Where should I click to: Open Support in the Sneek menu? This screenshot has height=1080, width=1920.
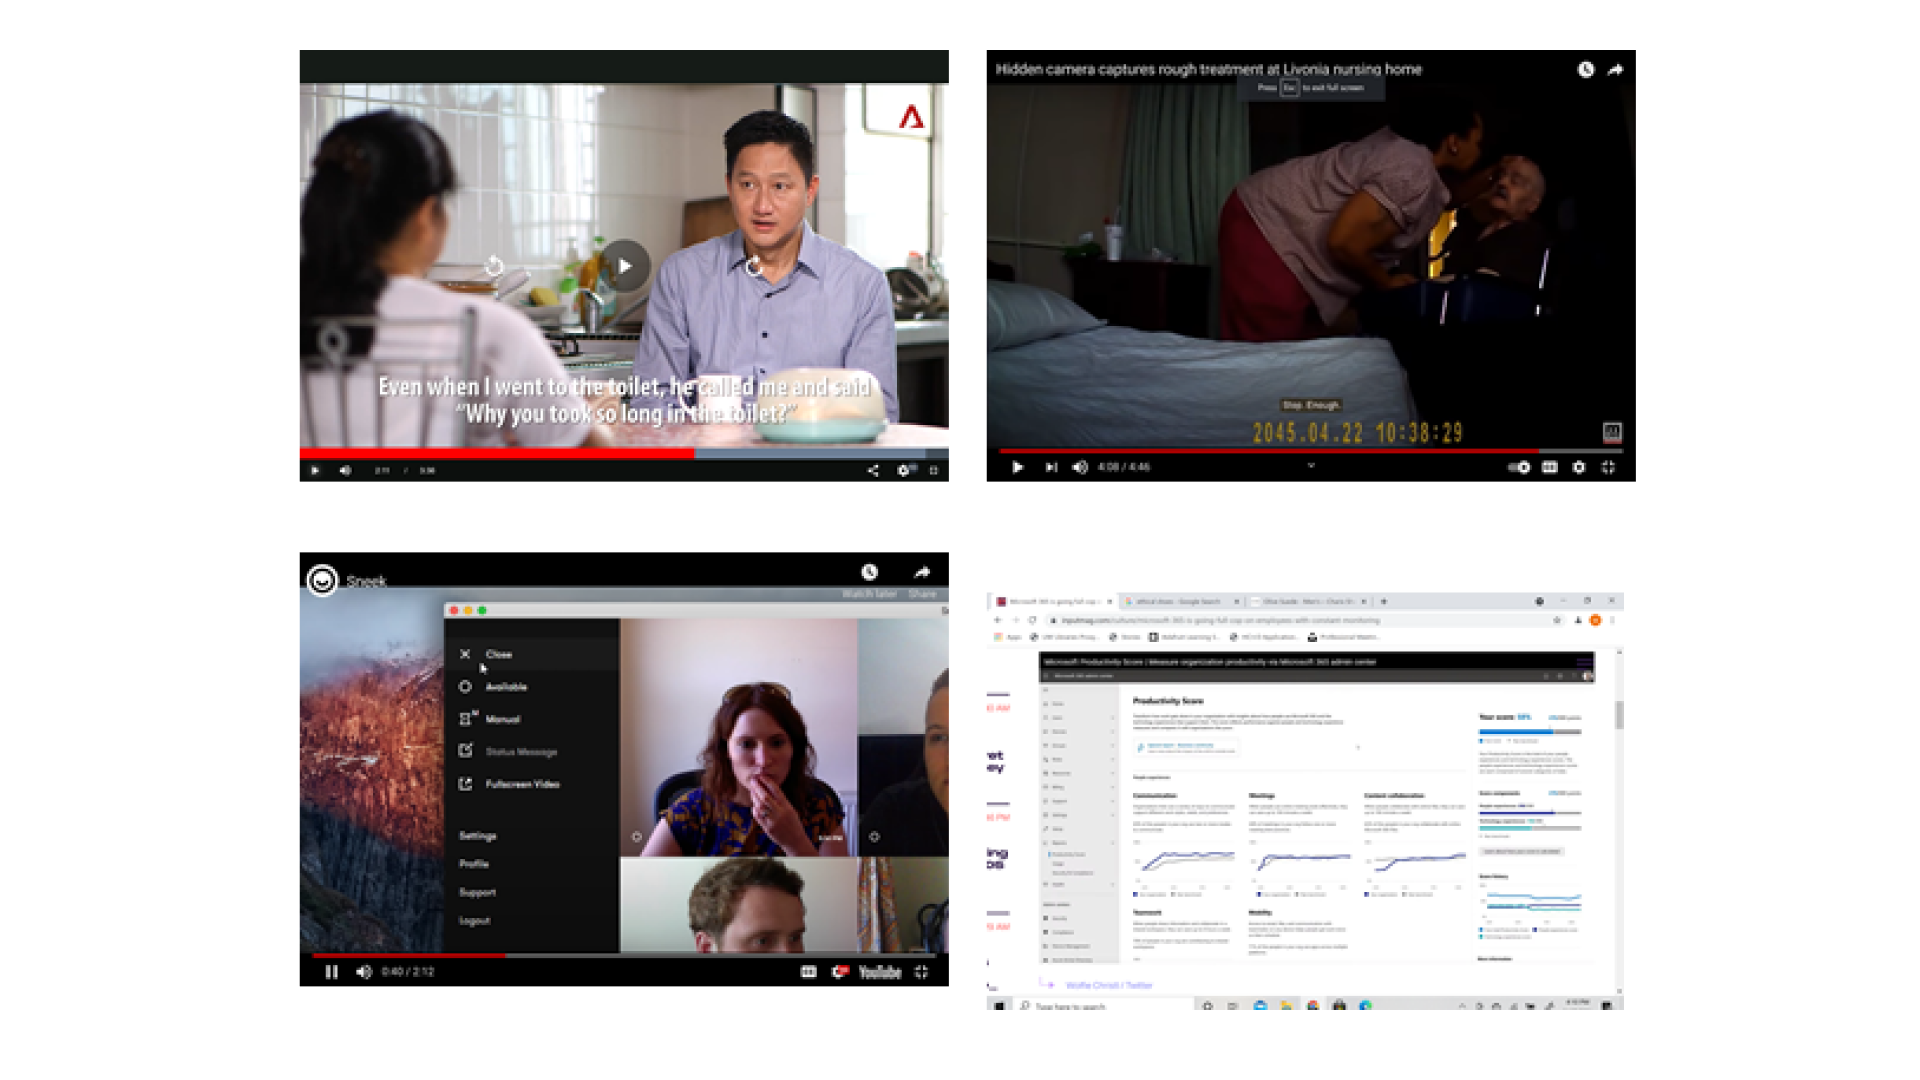tap(478, 892)
